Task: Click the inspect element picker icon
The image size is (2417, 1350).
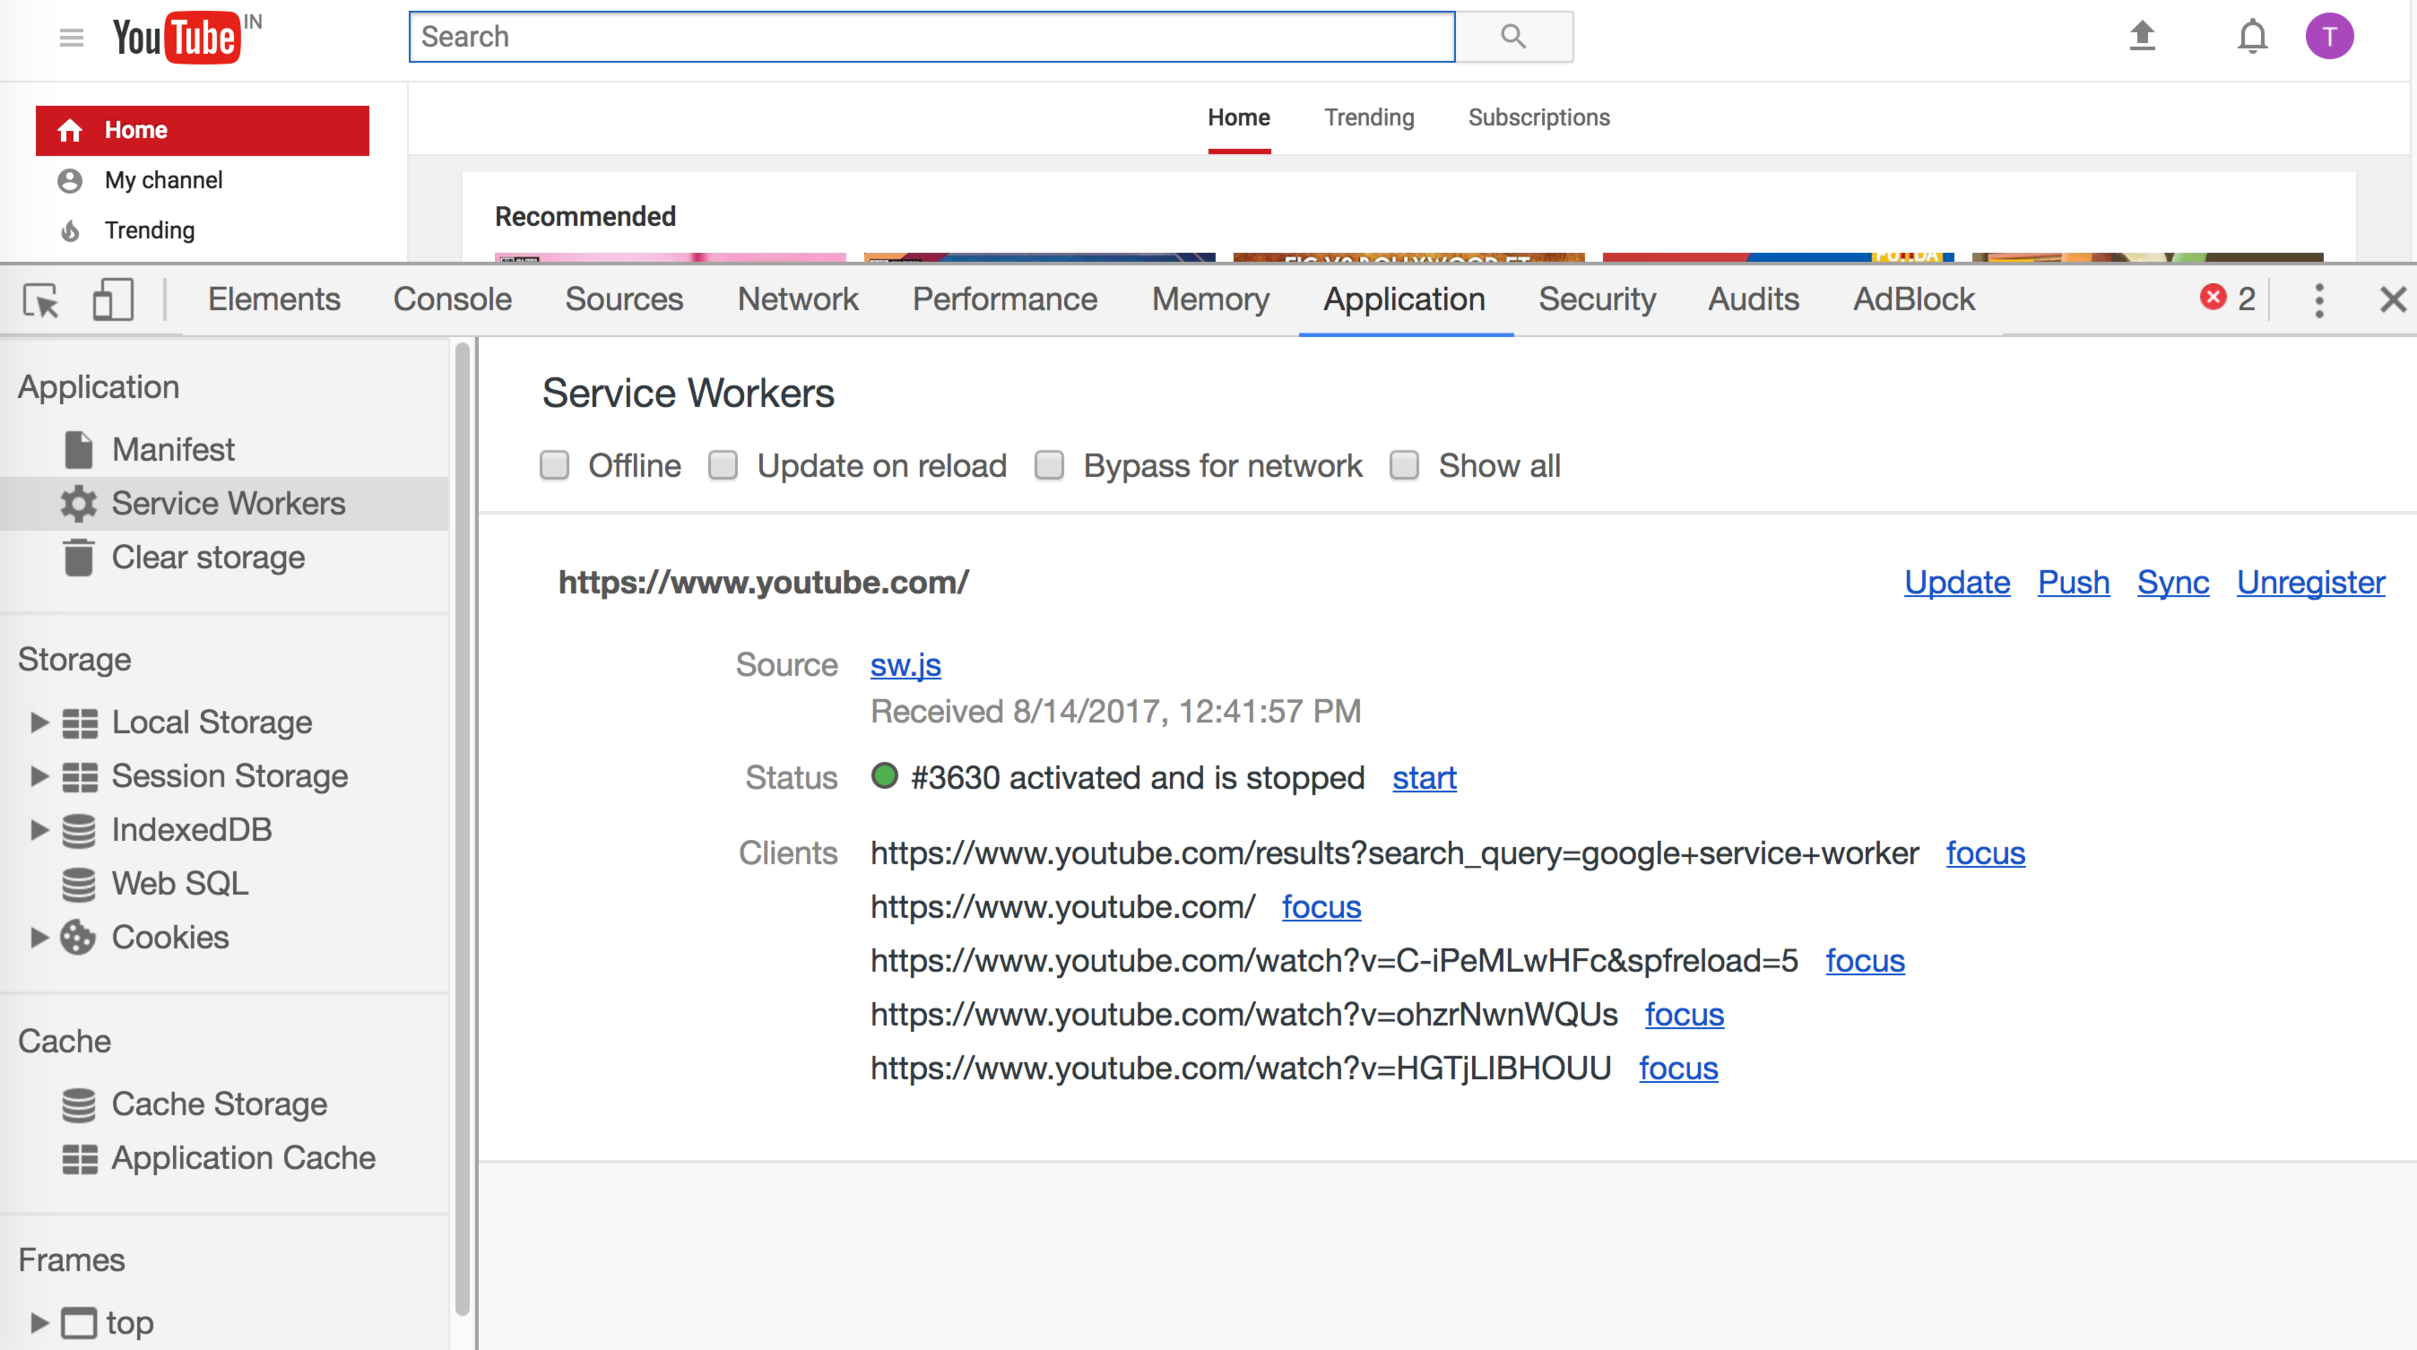Action: click(x=41, y=300)
